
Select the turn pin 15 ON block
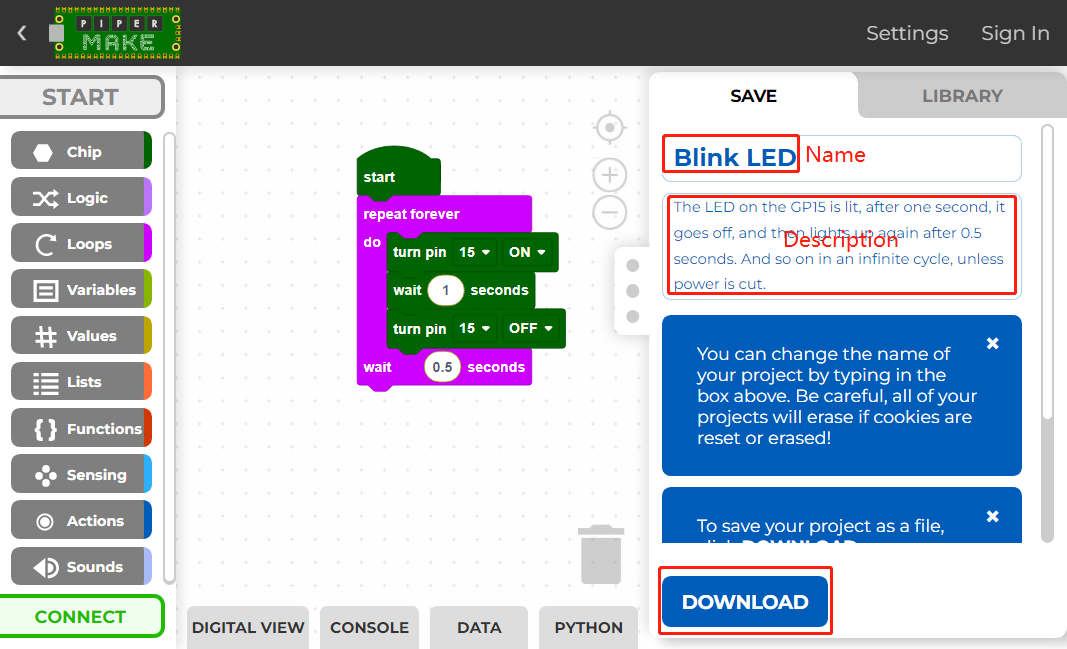[472, 252]
